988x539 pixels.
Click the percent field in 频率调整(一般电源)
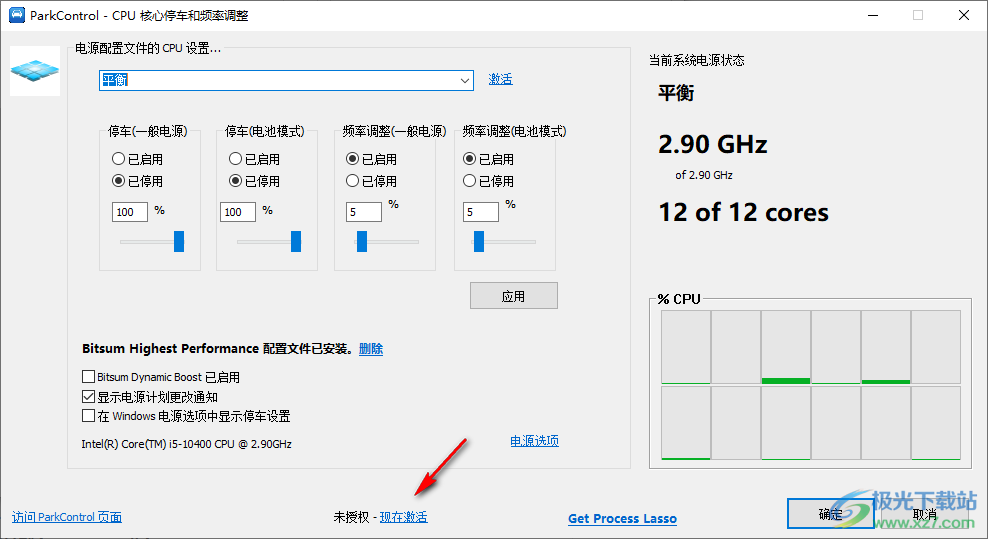point(364,212)
